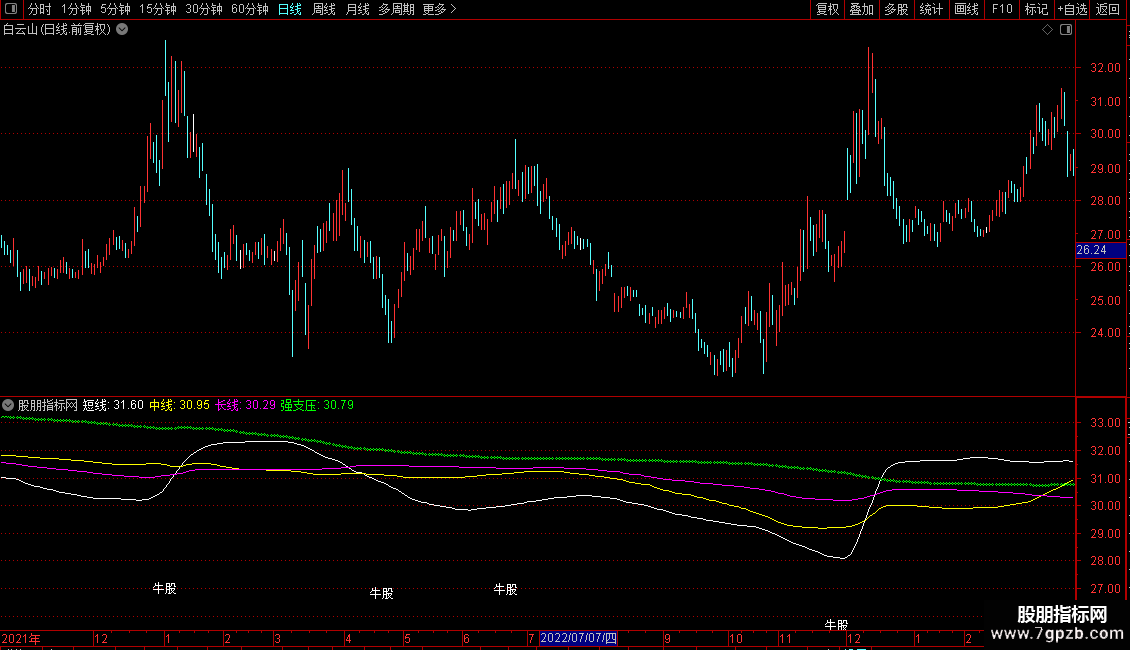Click the 标记 mark button

1036,9
